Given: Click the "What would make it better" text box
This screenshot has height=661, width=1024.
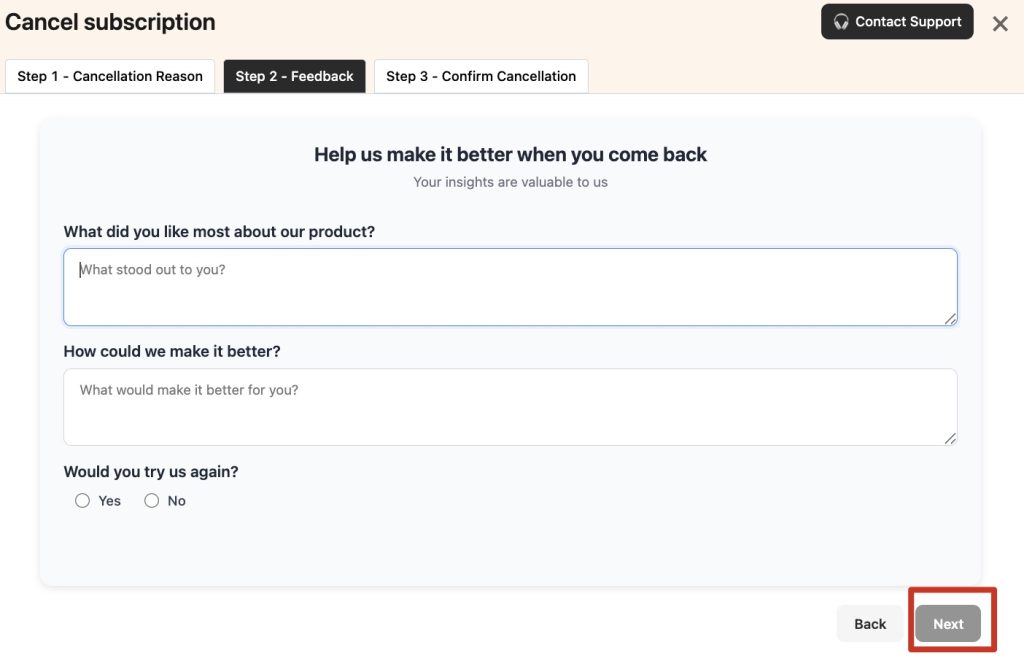Looking at the screenshot, I should coord(510,407).
